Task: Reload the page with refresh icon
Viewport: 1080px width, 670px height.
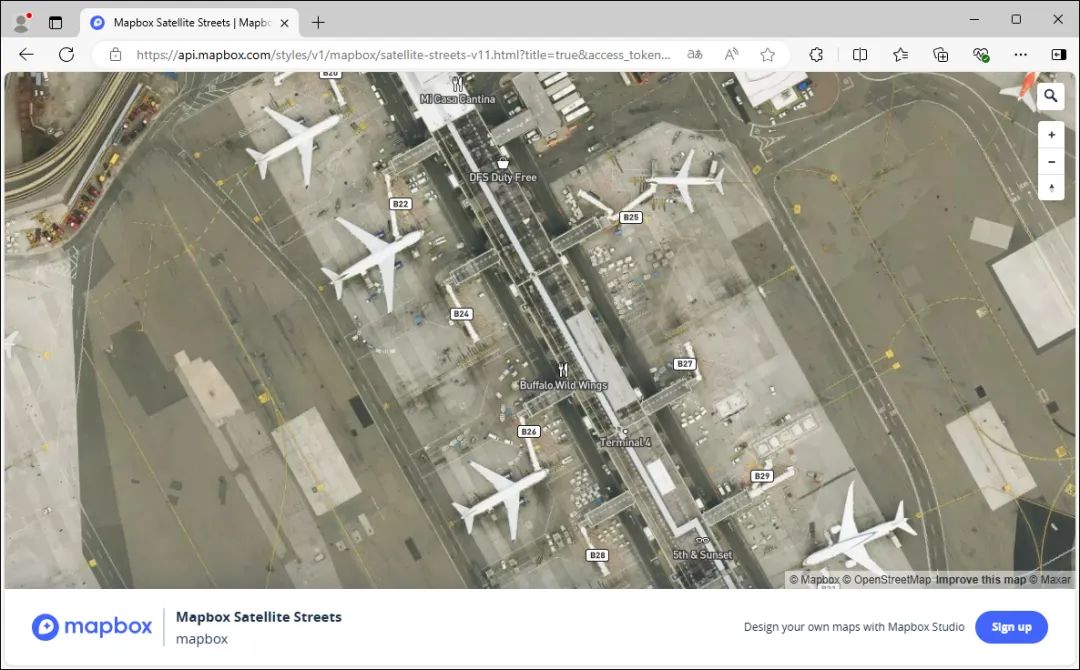Action: [66, 54]
